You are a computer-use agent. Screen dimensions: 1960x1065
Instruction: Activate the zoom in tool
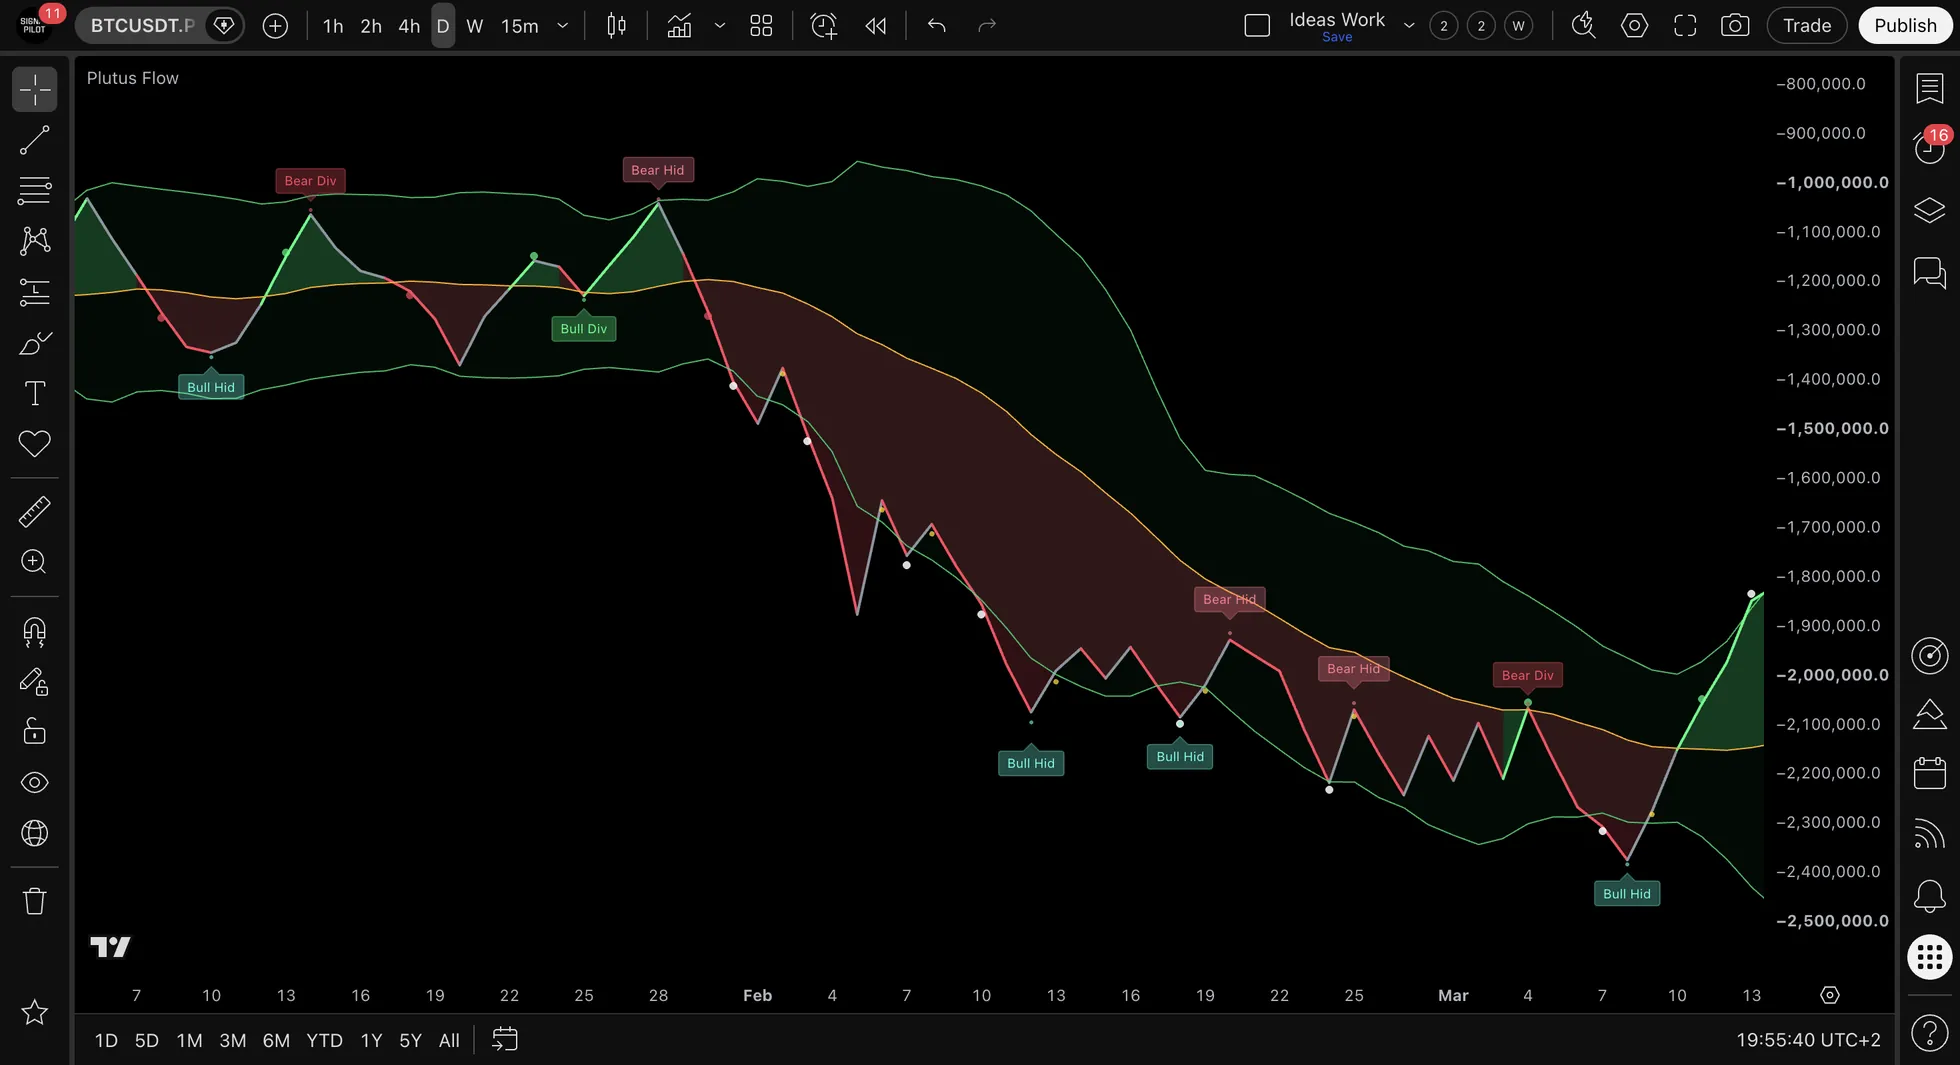(x=35, y=562)
